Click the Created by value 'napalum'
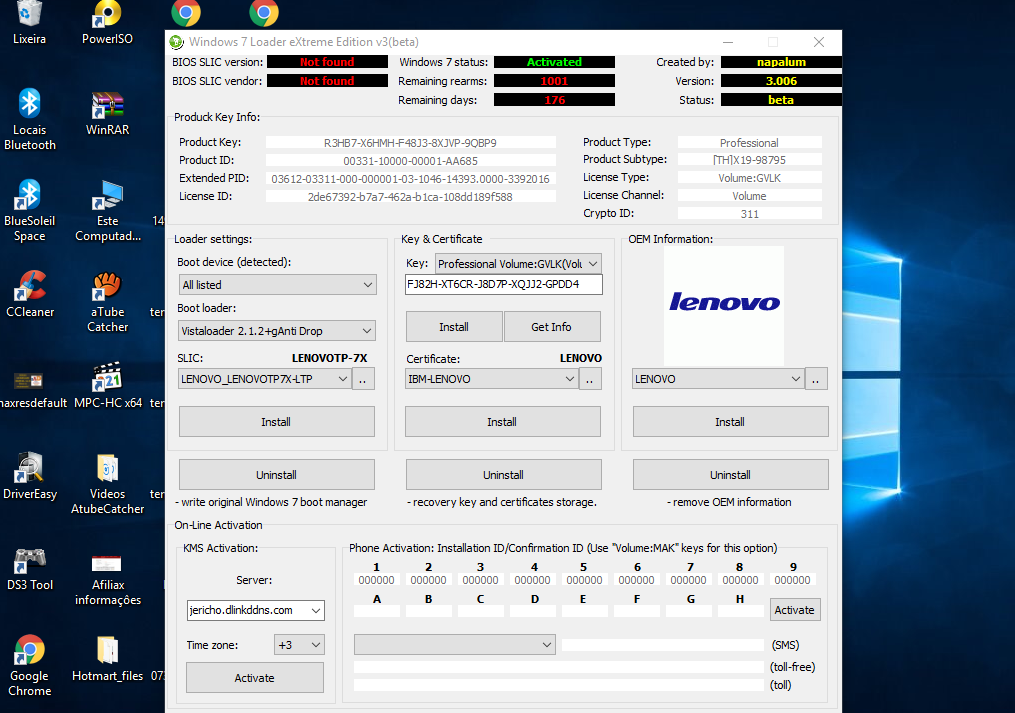 (781, 62)
